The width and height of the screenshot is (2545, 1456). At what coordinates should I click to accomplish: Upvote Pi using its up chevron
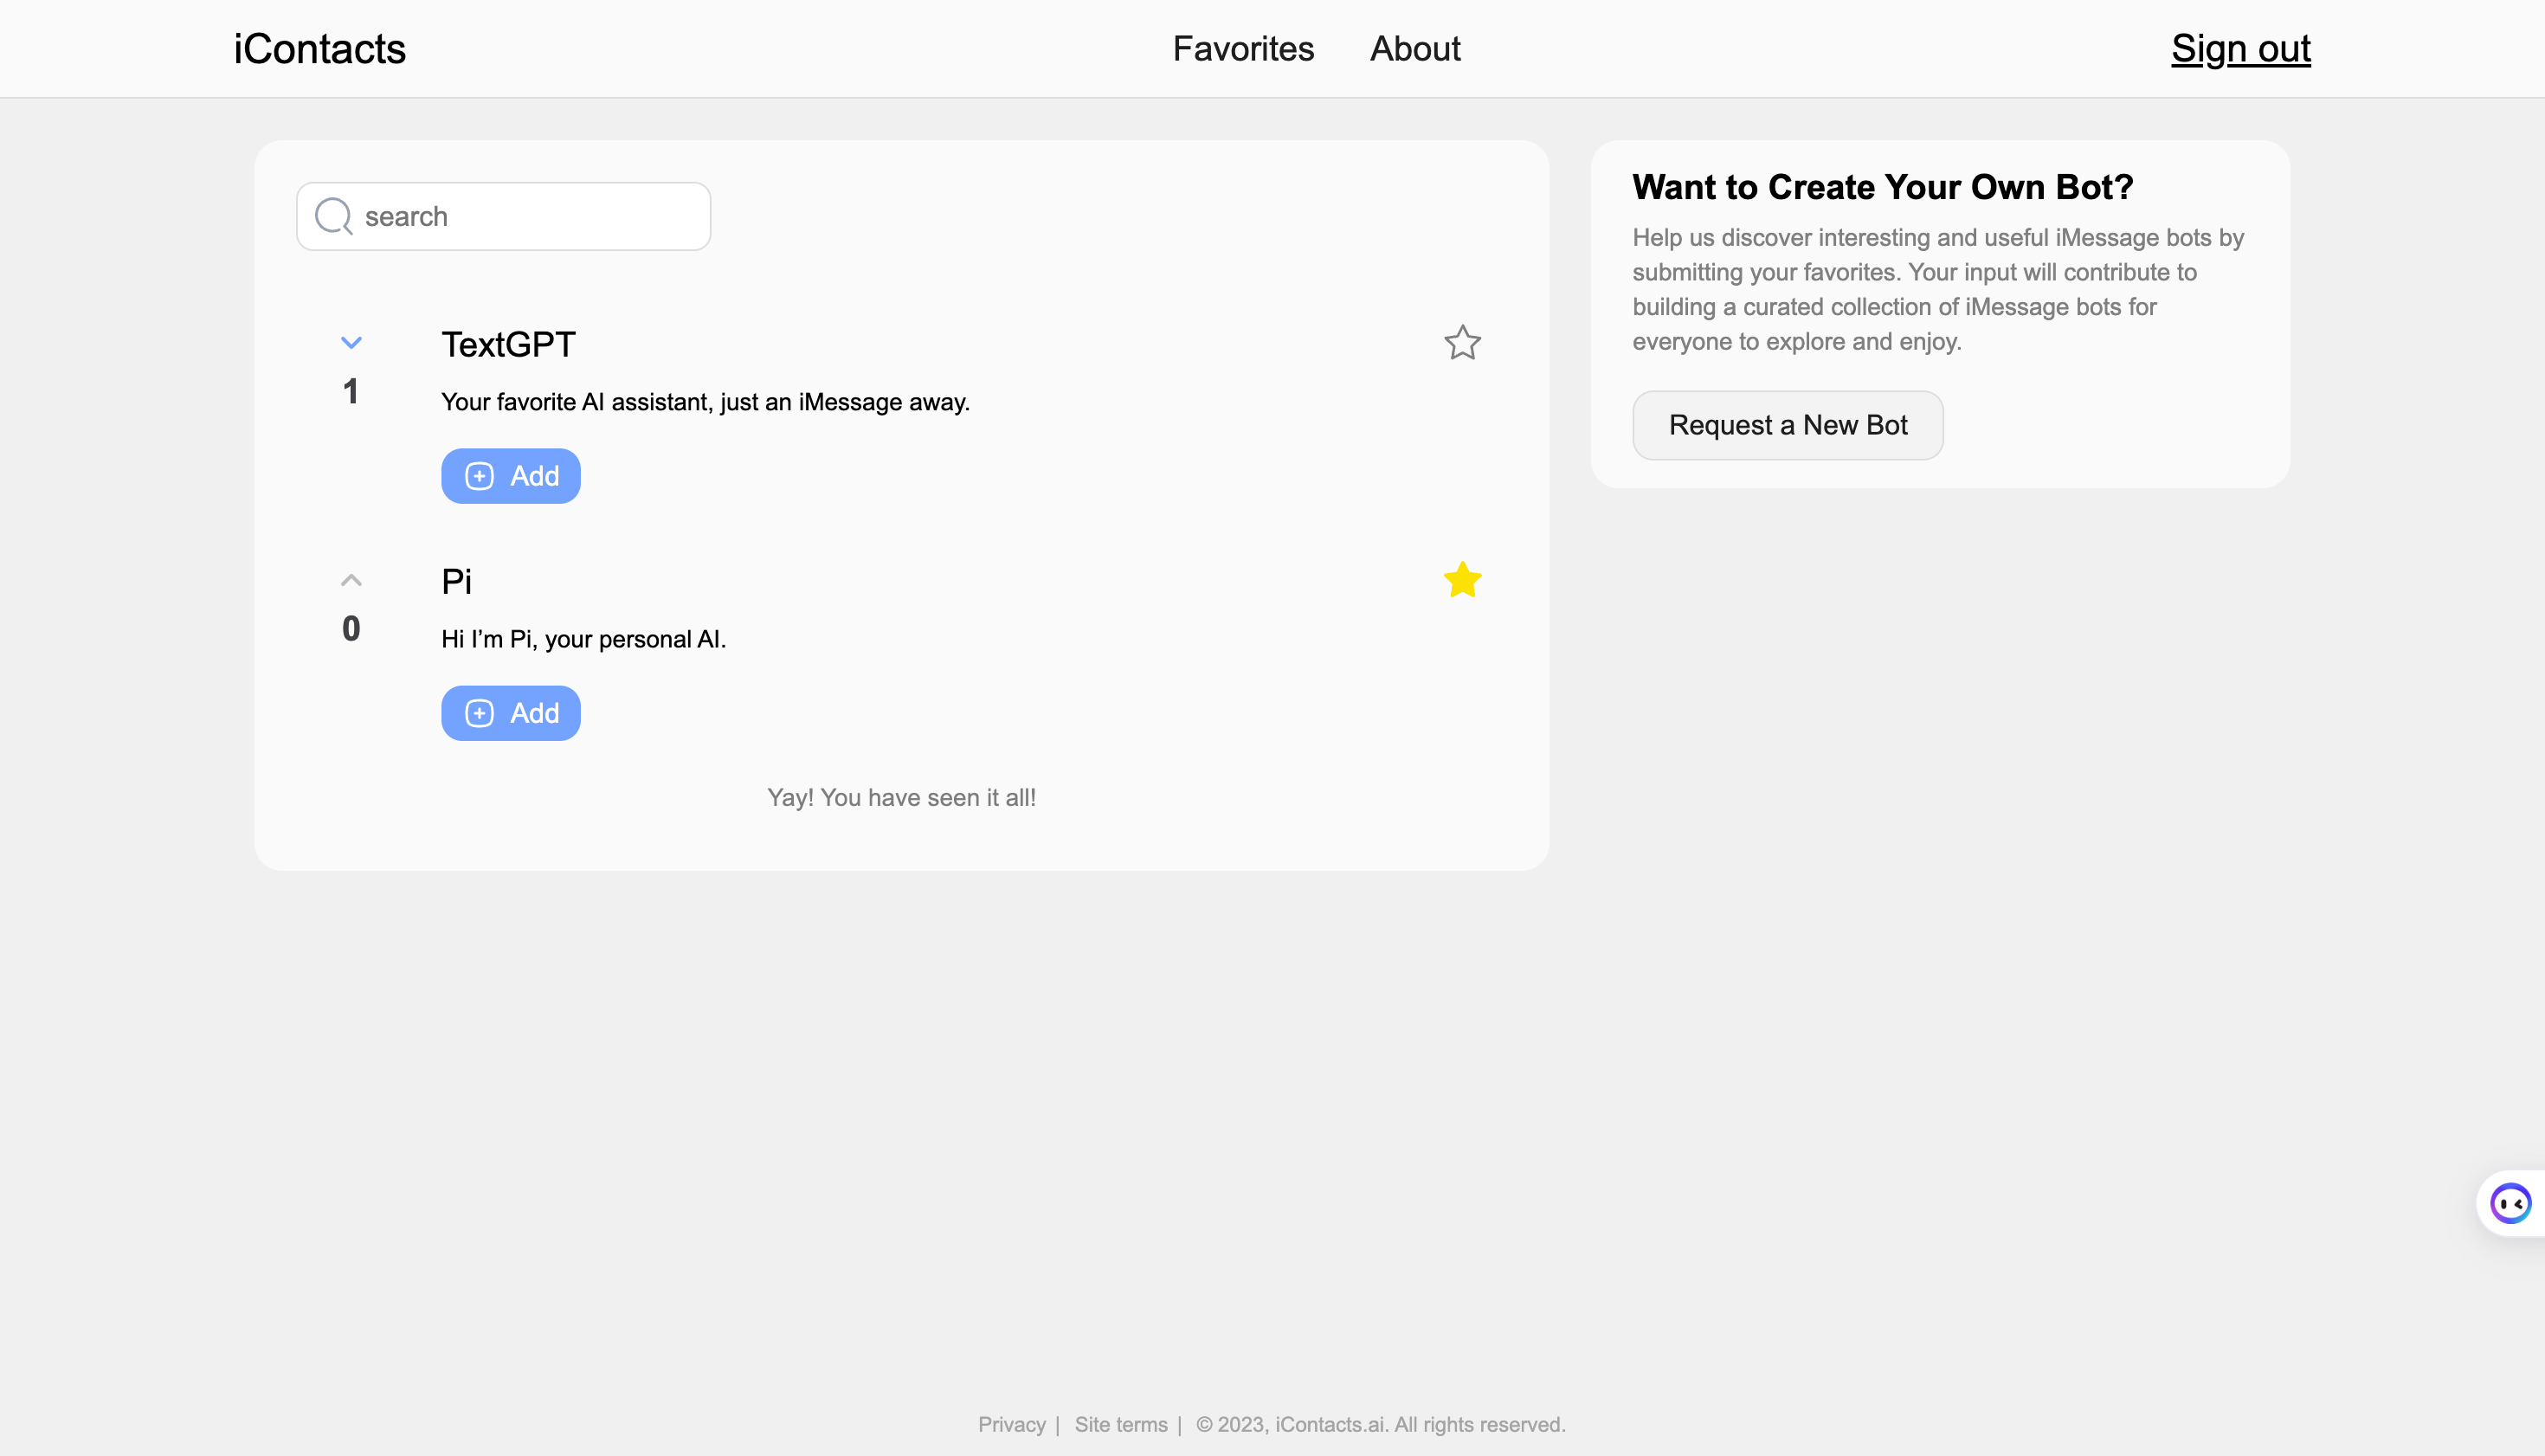pyautogui.click(x=351, y=580)
